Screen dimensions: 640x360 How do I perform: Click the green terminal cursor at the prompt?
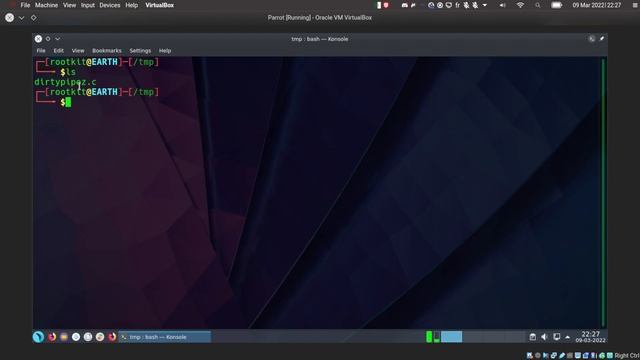(68, 102)
